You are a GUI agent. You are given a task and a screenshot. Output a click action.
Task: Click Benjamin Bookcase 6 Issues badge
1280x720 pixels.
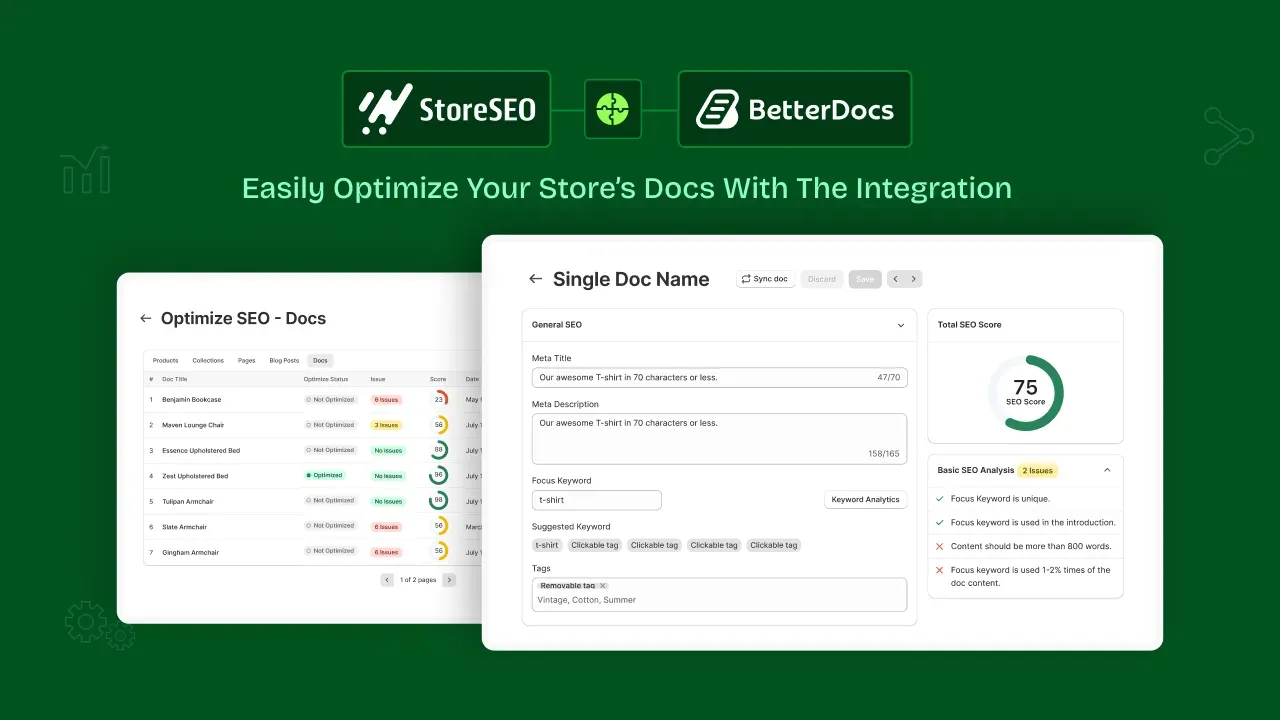(x=386, y=399)
